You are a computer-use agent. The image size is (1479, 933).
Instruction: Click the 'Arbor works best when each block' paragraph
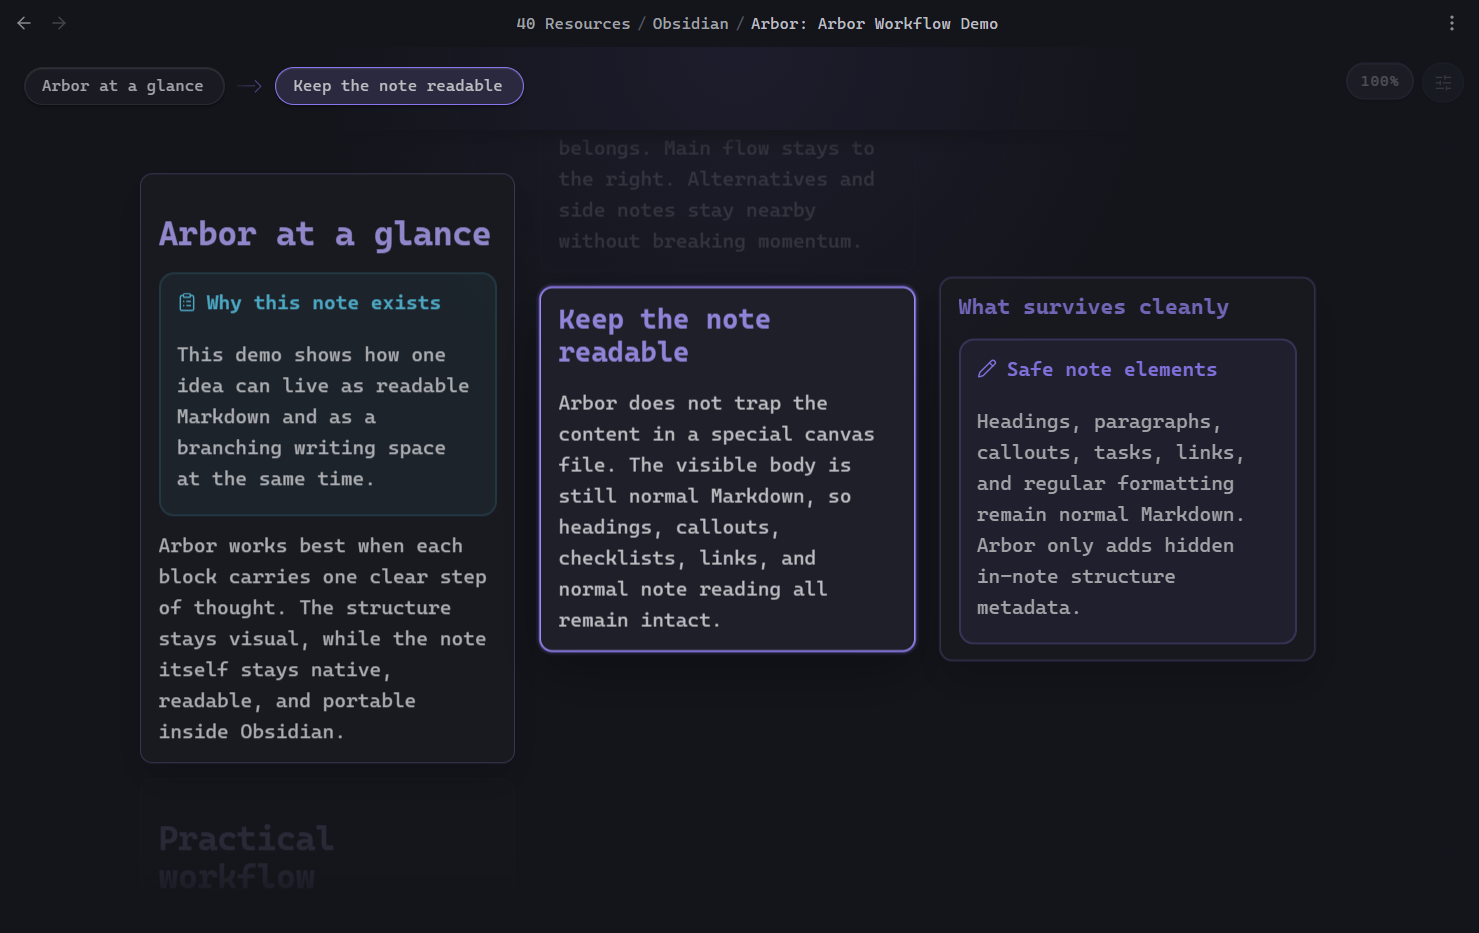(323, 639)
